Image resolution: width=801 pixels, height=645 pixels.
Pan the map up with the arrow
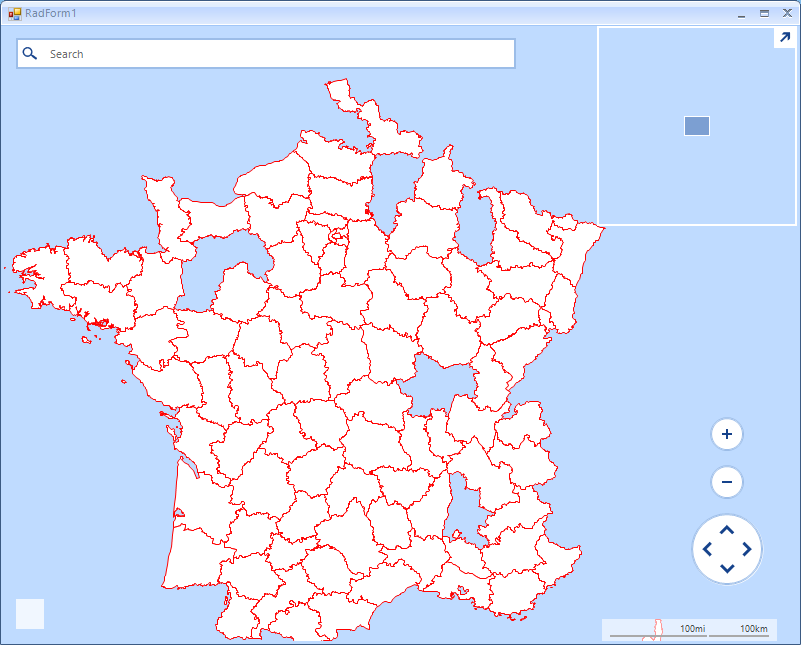[x=727, y=531]
